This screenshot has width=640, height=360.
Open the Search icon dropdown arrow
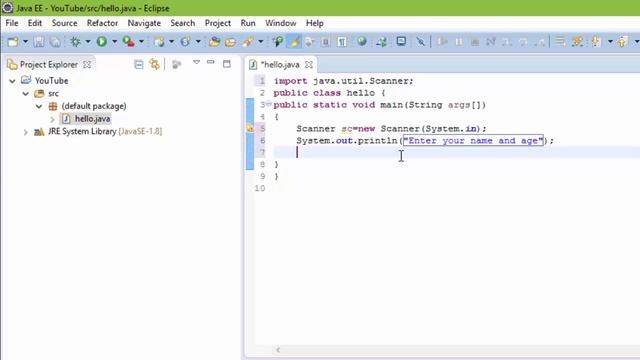pos(260,42)
